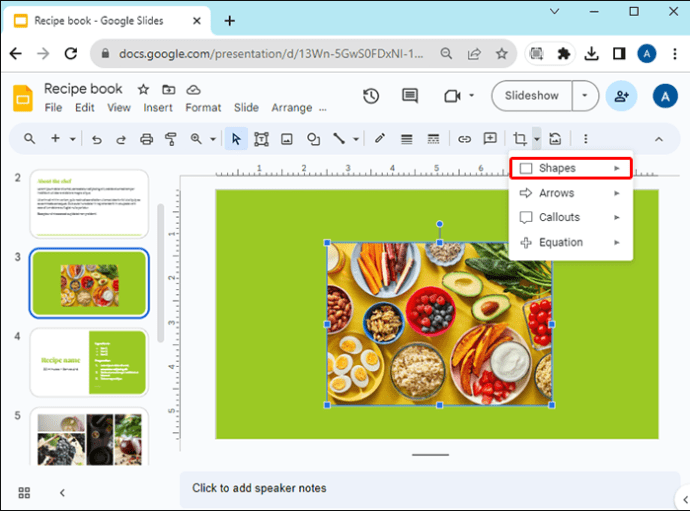Viewport: 690px width, 511px height.
Task: Open the Edit menu
Action: (84, 108)
